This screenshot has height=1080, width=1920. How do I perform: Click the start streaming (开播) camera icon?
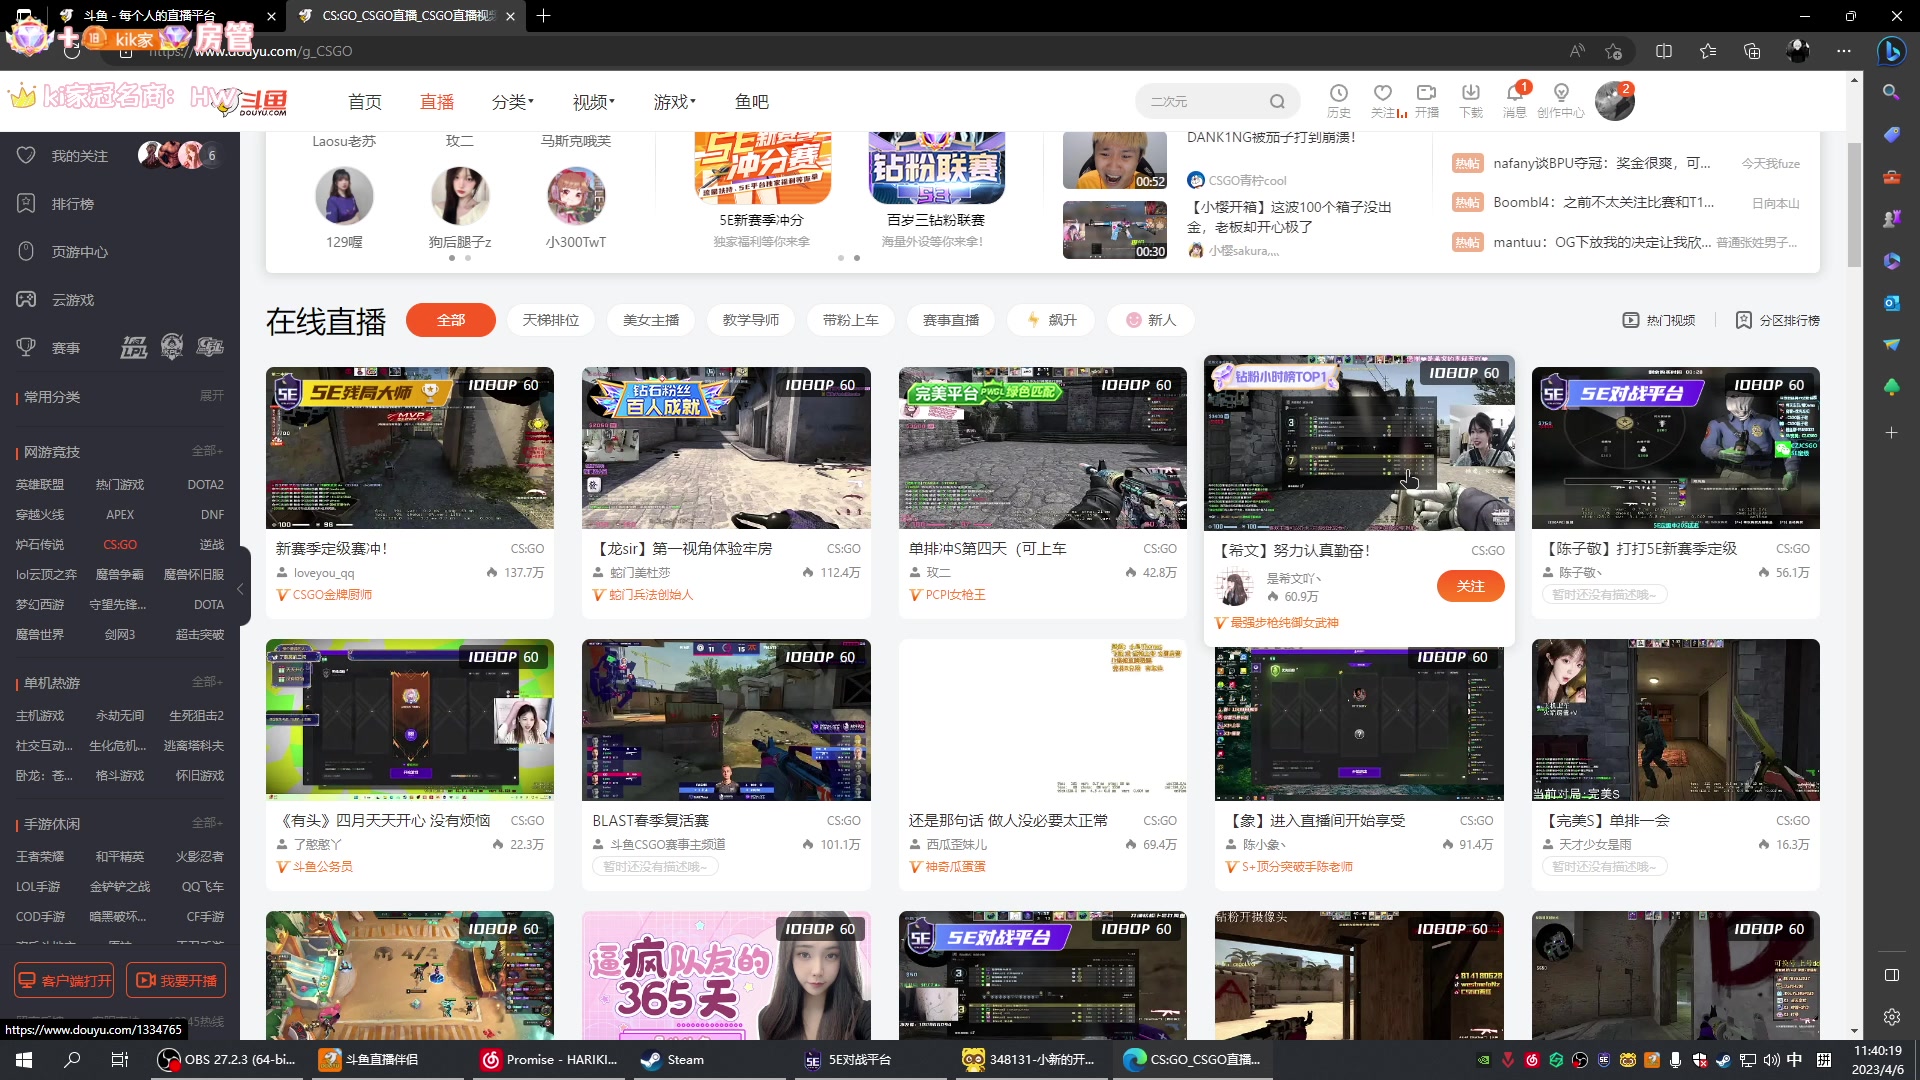pos(1427,100)
